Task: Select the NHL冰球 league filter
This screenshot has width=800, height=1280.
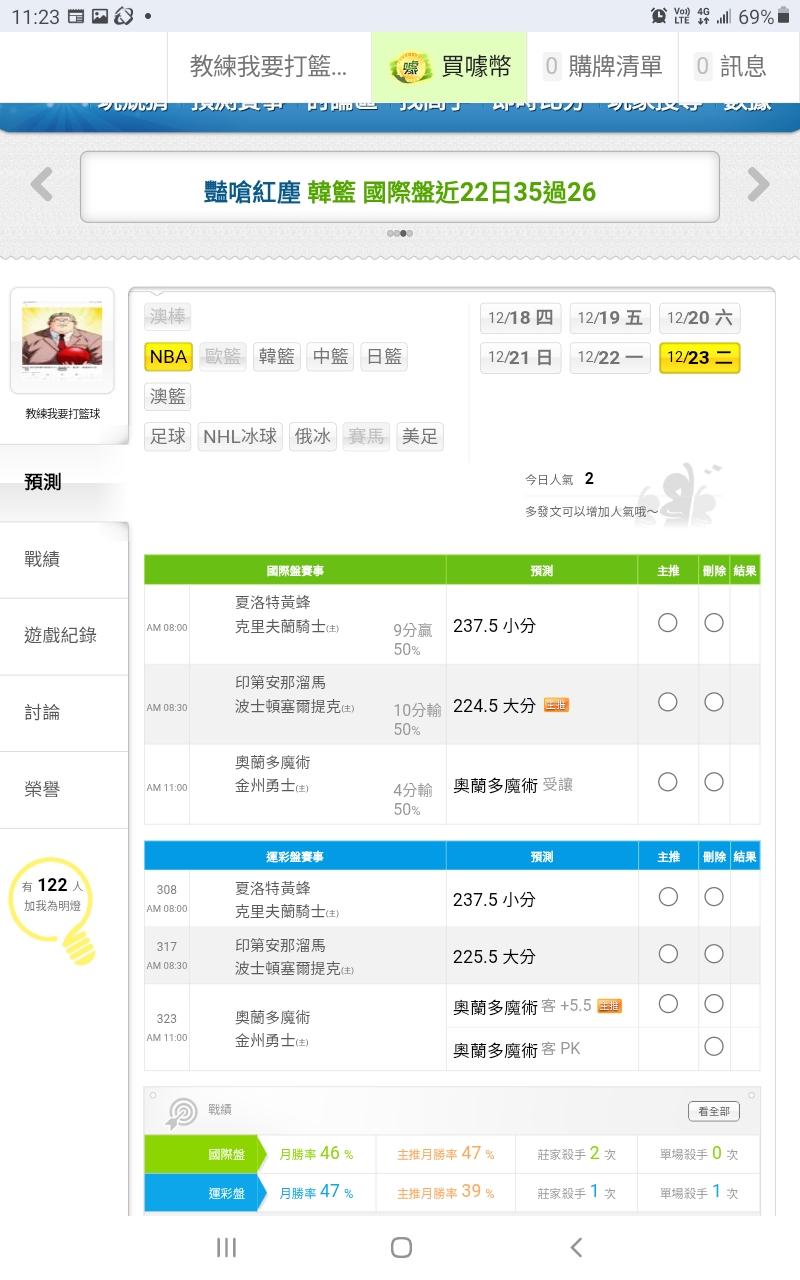Action: click(240, 437)
